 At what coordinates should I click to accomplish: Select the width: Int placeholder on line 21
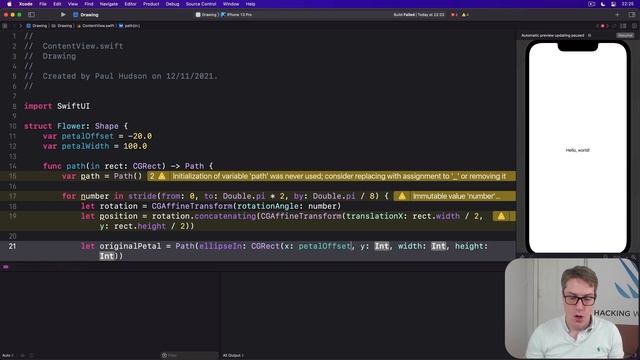(x=438, y=246)
